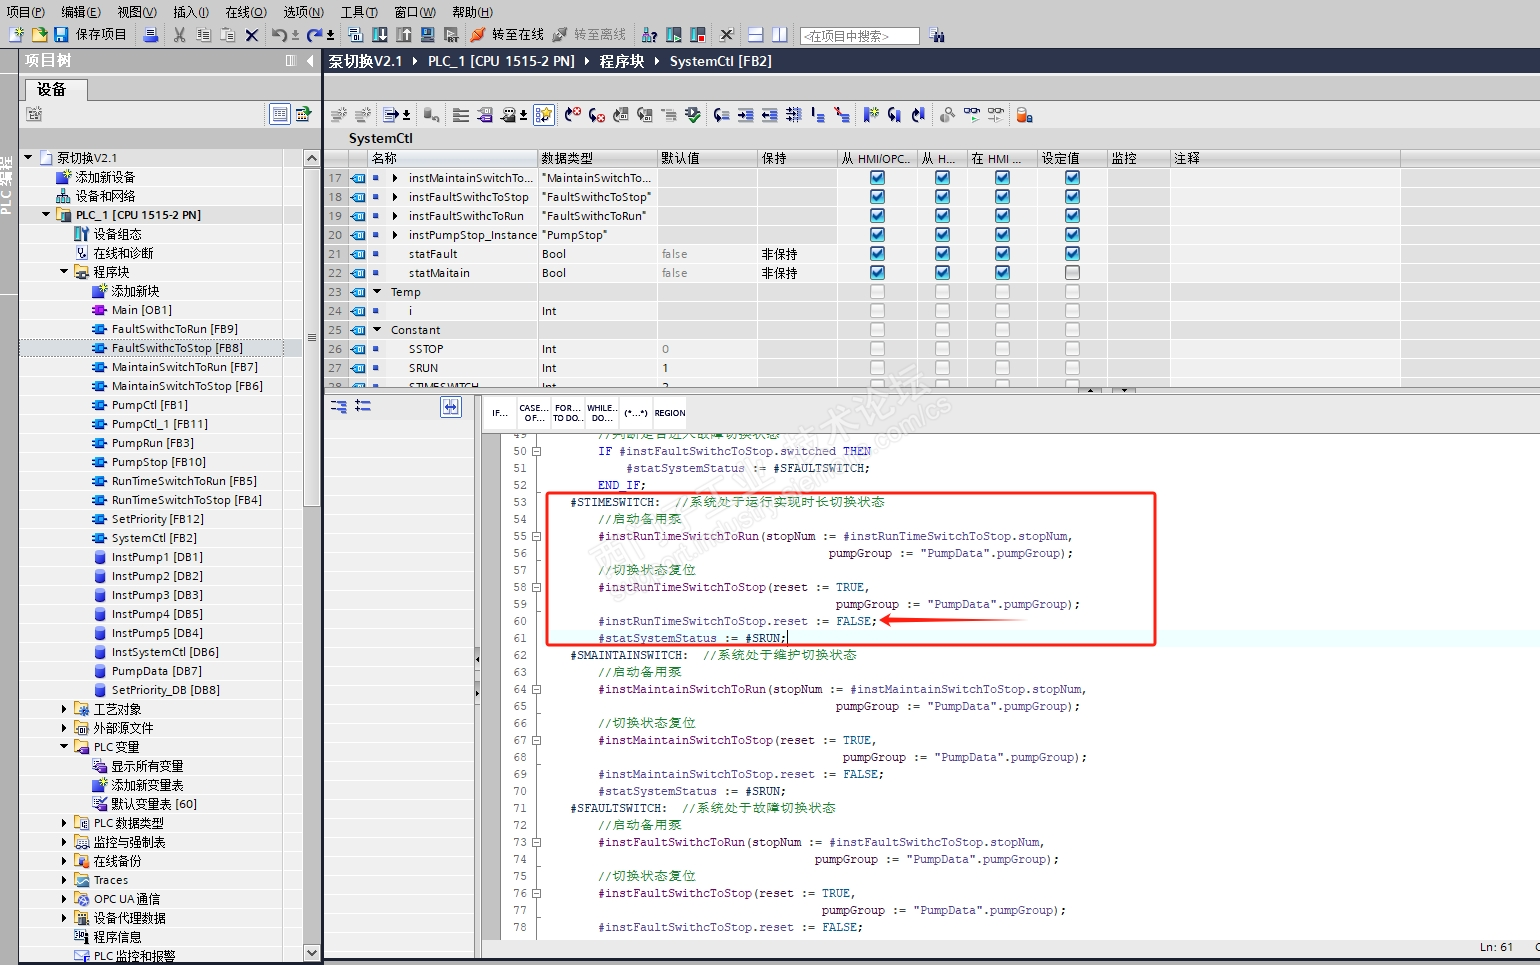Click the save project disk icon
Viewport: 1540px width, 965px height.
pyautogui.click(x=61, y=35)
